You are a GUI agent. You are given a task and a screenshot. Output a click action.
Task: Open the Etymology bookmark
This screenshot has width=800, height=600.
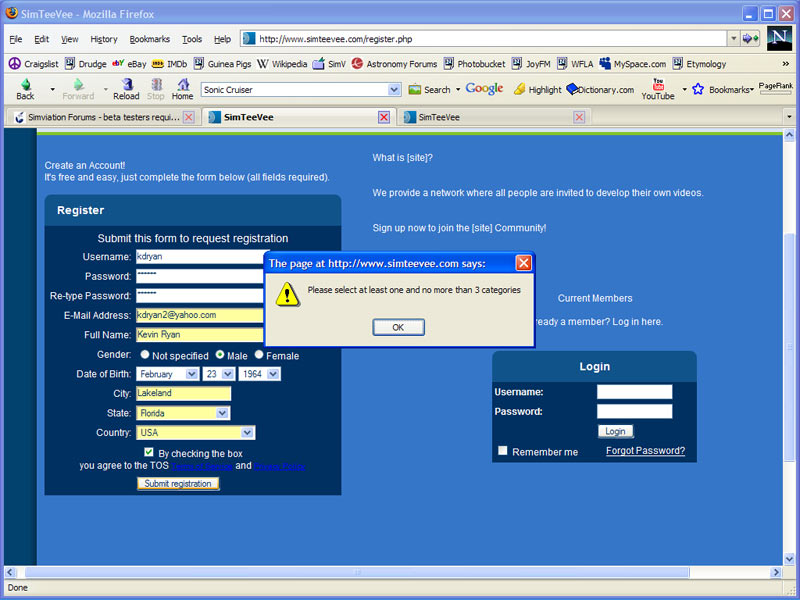pos(699,64)
